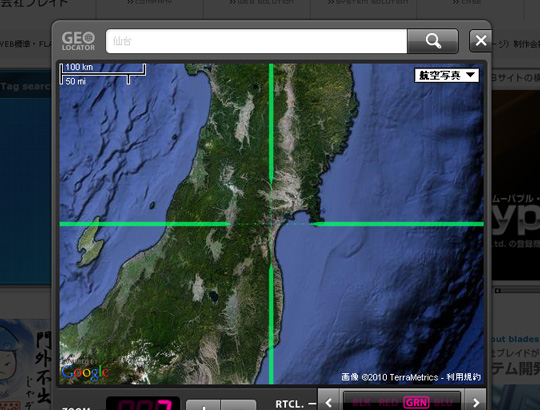Close the Geo Locator dialog

coord(480,41)
